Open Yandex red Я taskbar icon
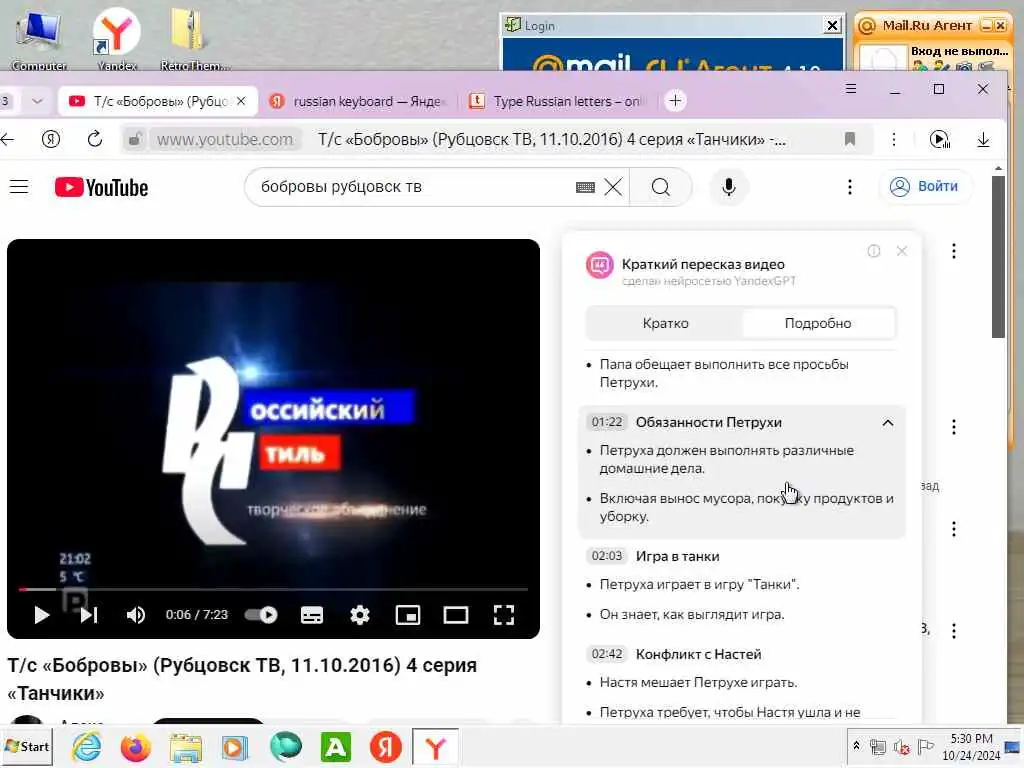Viewport: 1024px width, 768px height. [x=385, y=747]
